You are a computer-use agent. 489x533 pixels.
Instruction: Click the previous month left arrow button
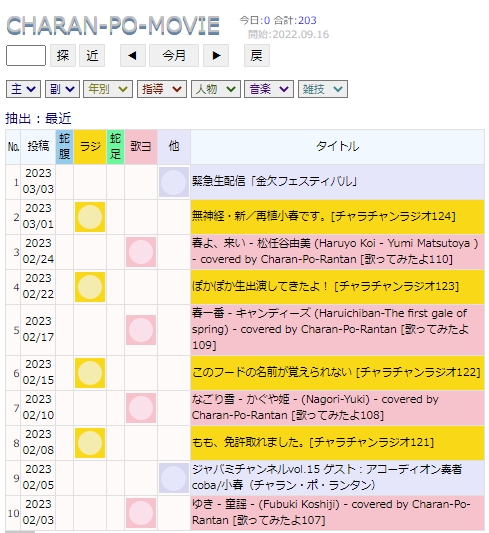click(x=133, y=55)
